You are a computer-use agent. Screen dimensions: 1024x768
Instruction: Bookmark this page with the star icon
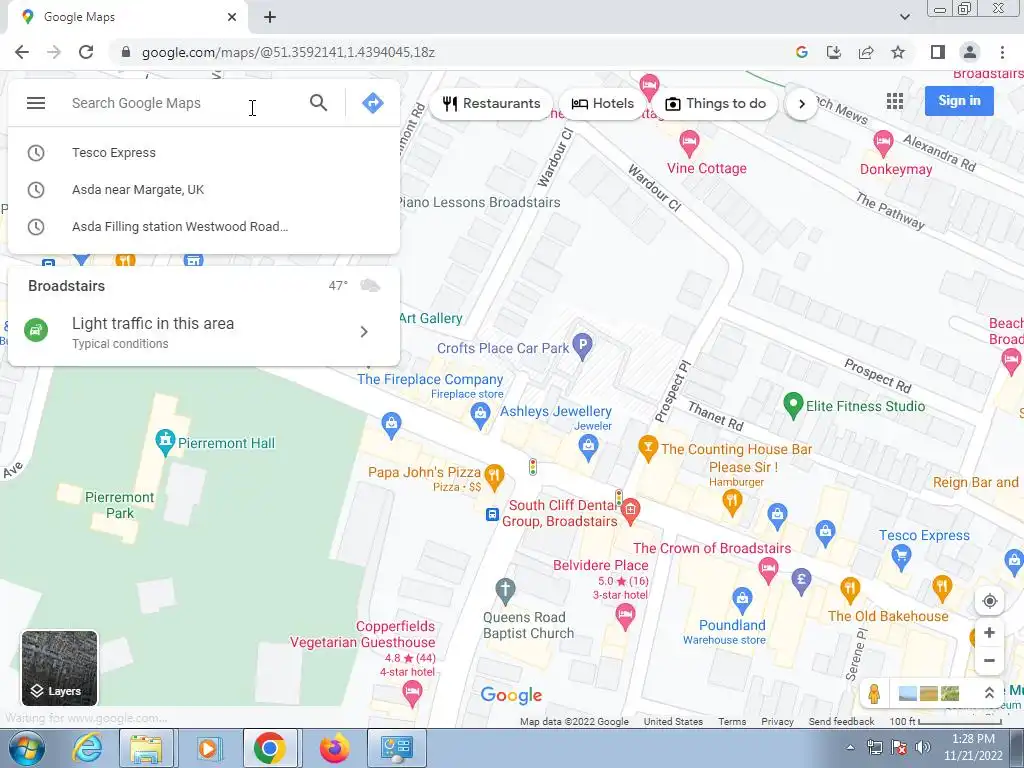[898, 52]
